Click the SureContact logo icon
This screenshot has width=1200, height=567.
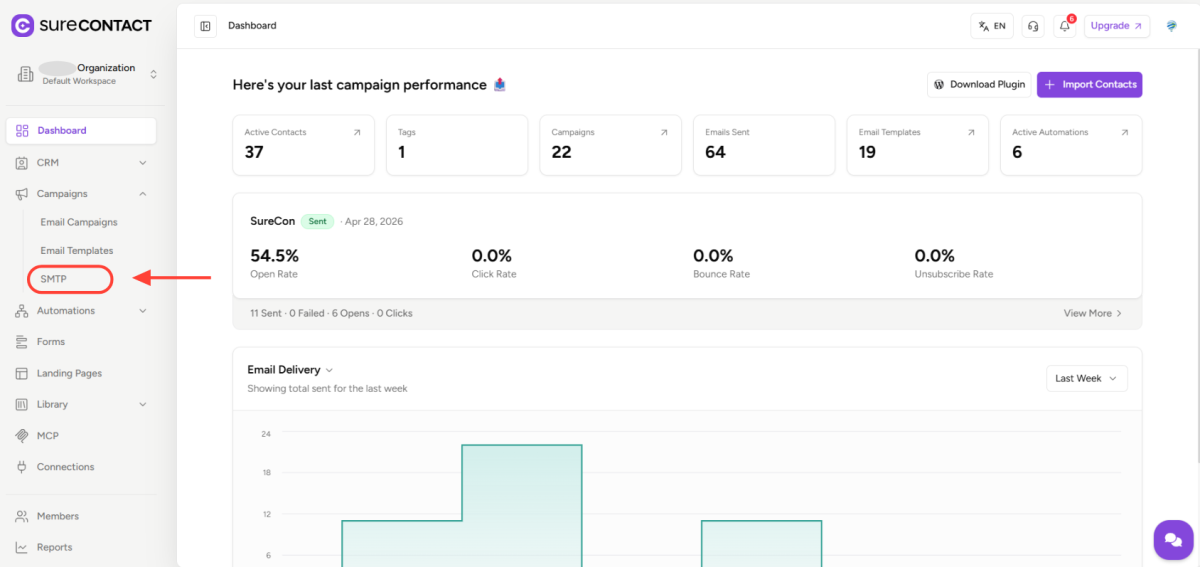(22, 26)
